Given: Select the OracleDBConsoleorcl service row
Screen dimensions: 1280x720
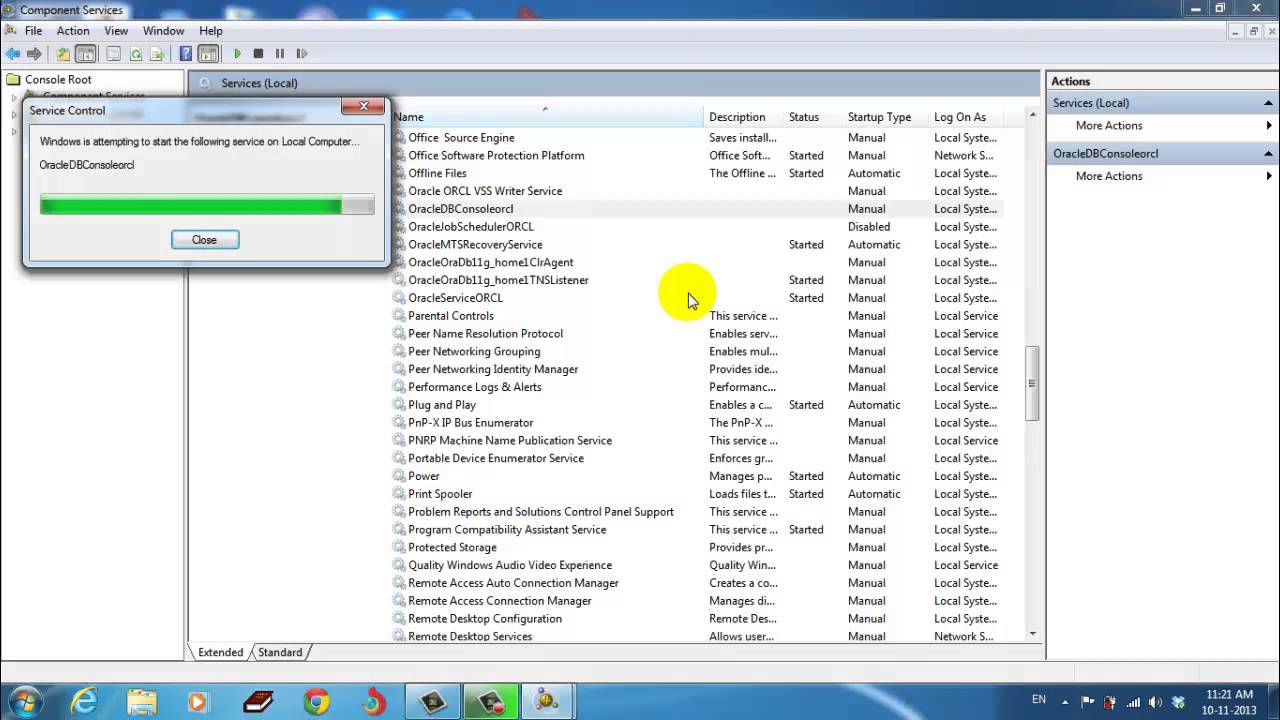Looking at the screenshot, I should click(697, 209).
